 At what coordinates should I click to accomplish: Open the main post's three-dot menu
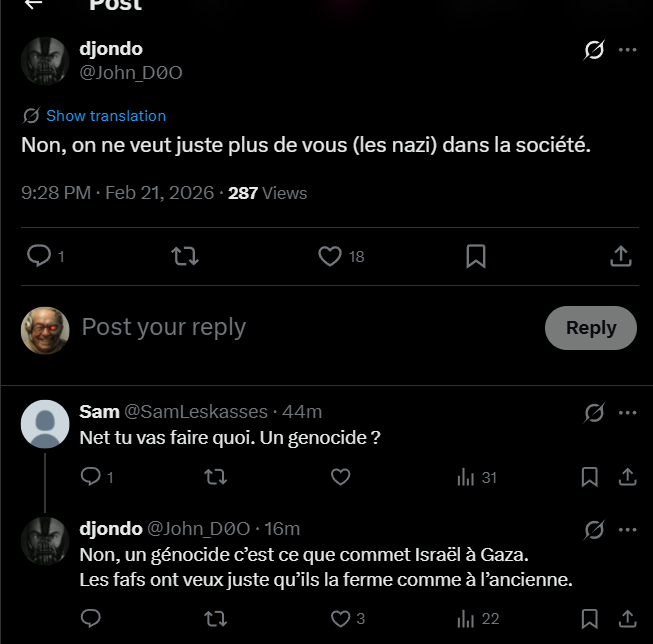click(x=627, y=50)
